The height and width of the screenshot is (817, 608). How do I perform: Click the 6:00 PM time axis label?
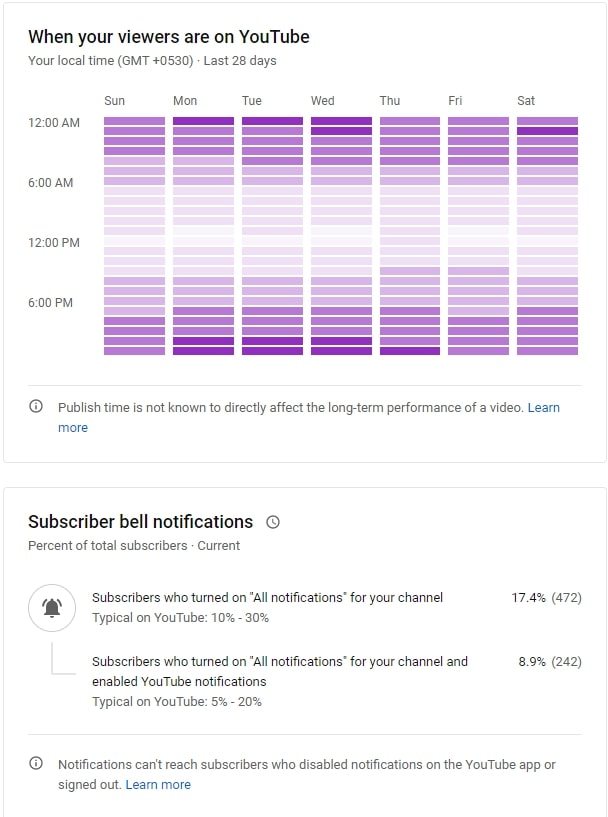tap(51, 303)
